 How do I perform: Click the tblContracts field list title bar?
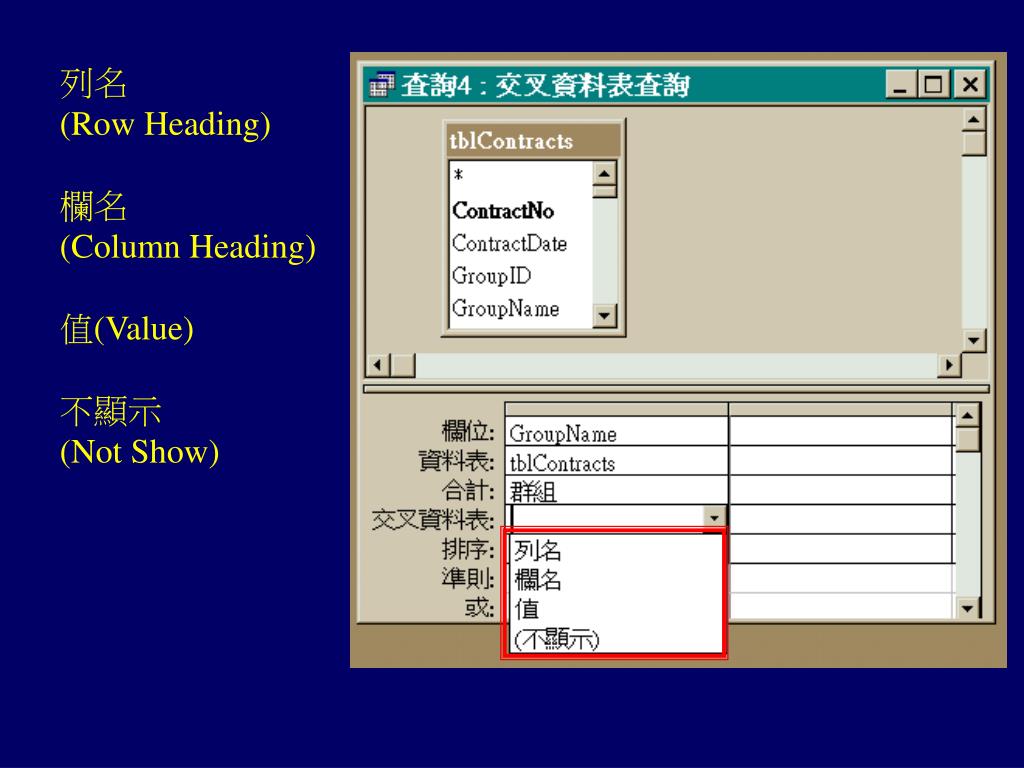click(x=533, y=141)
